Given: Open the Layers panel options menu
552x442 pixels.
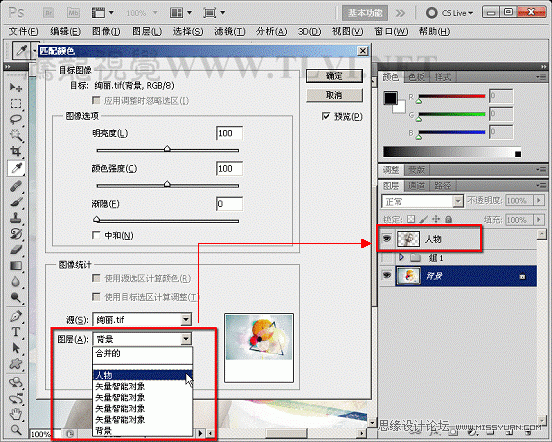Looking at the screenshot, I should pyautogui.click(x=541, y=185).
